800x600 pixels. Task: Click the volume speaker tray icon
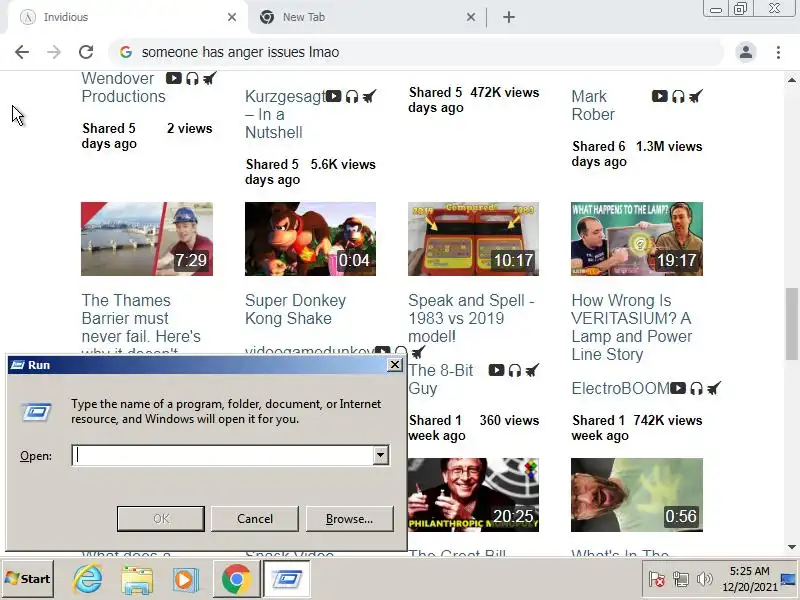tap(705, 579)
